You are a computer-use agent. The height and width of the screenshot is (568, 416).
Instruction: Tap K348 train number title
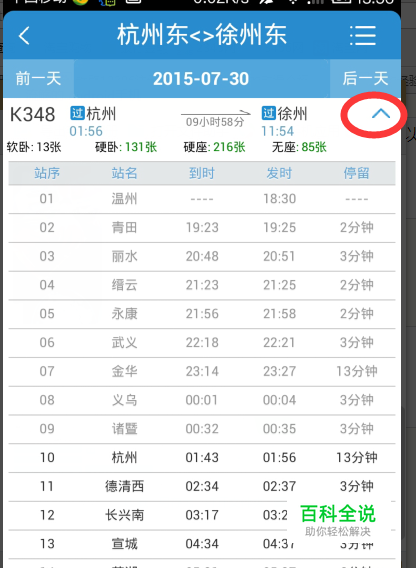(33, 115)
